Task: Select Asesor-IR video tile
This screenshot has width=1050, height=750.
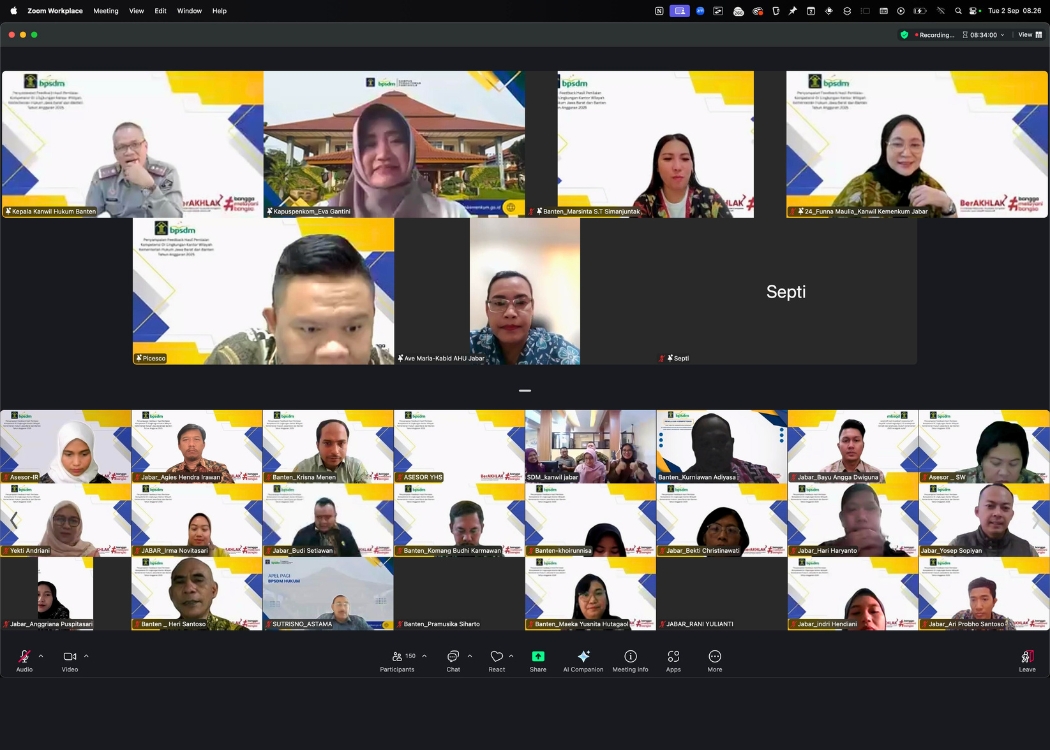Action: click(66, 447)
